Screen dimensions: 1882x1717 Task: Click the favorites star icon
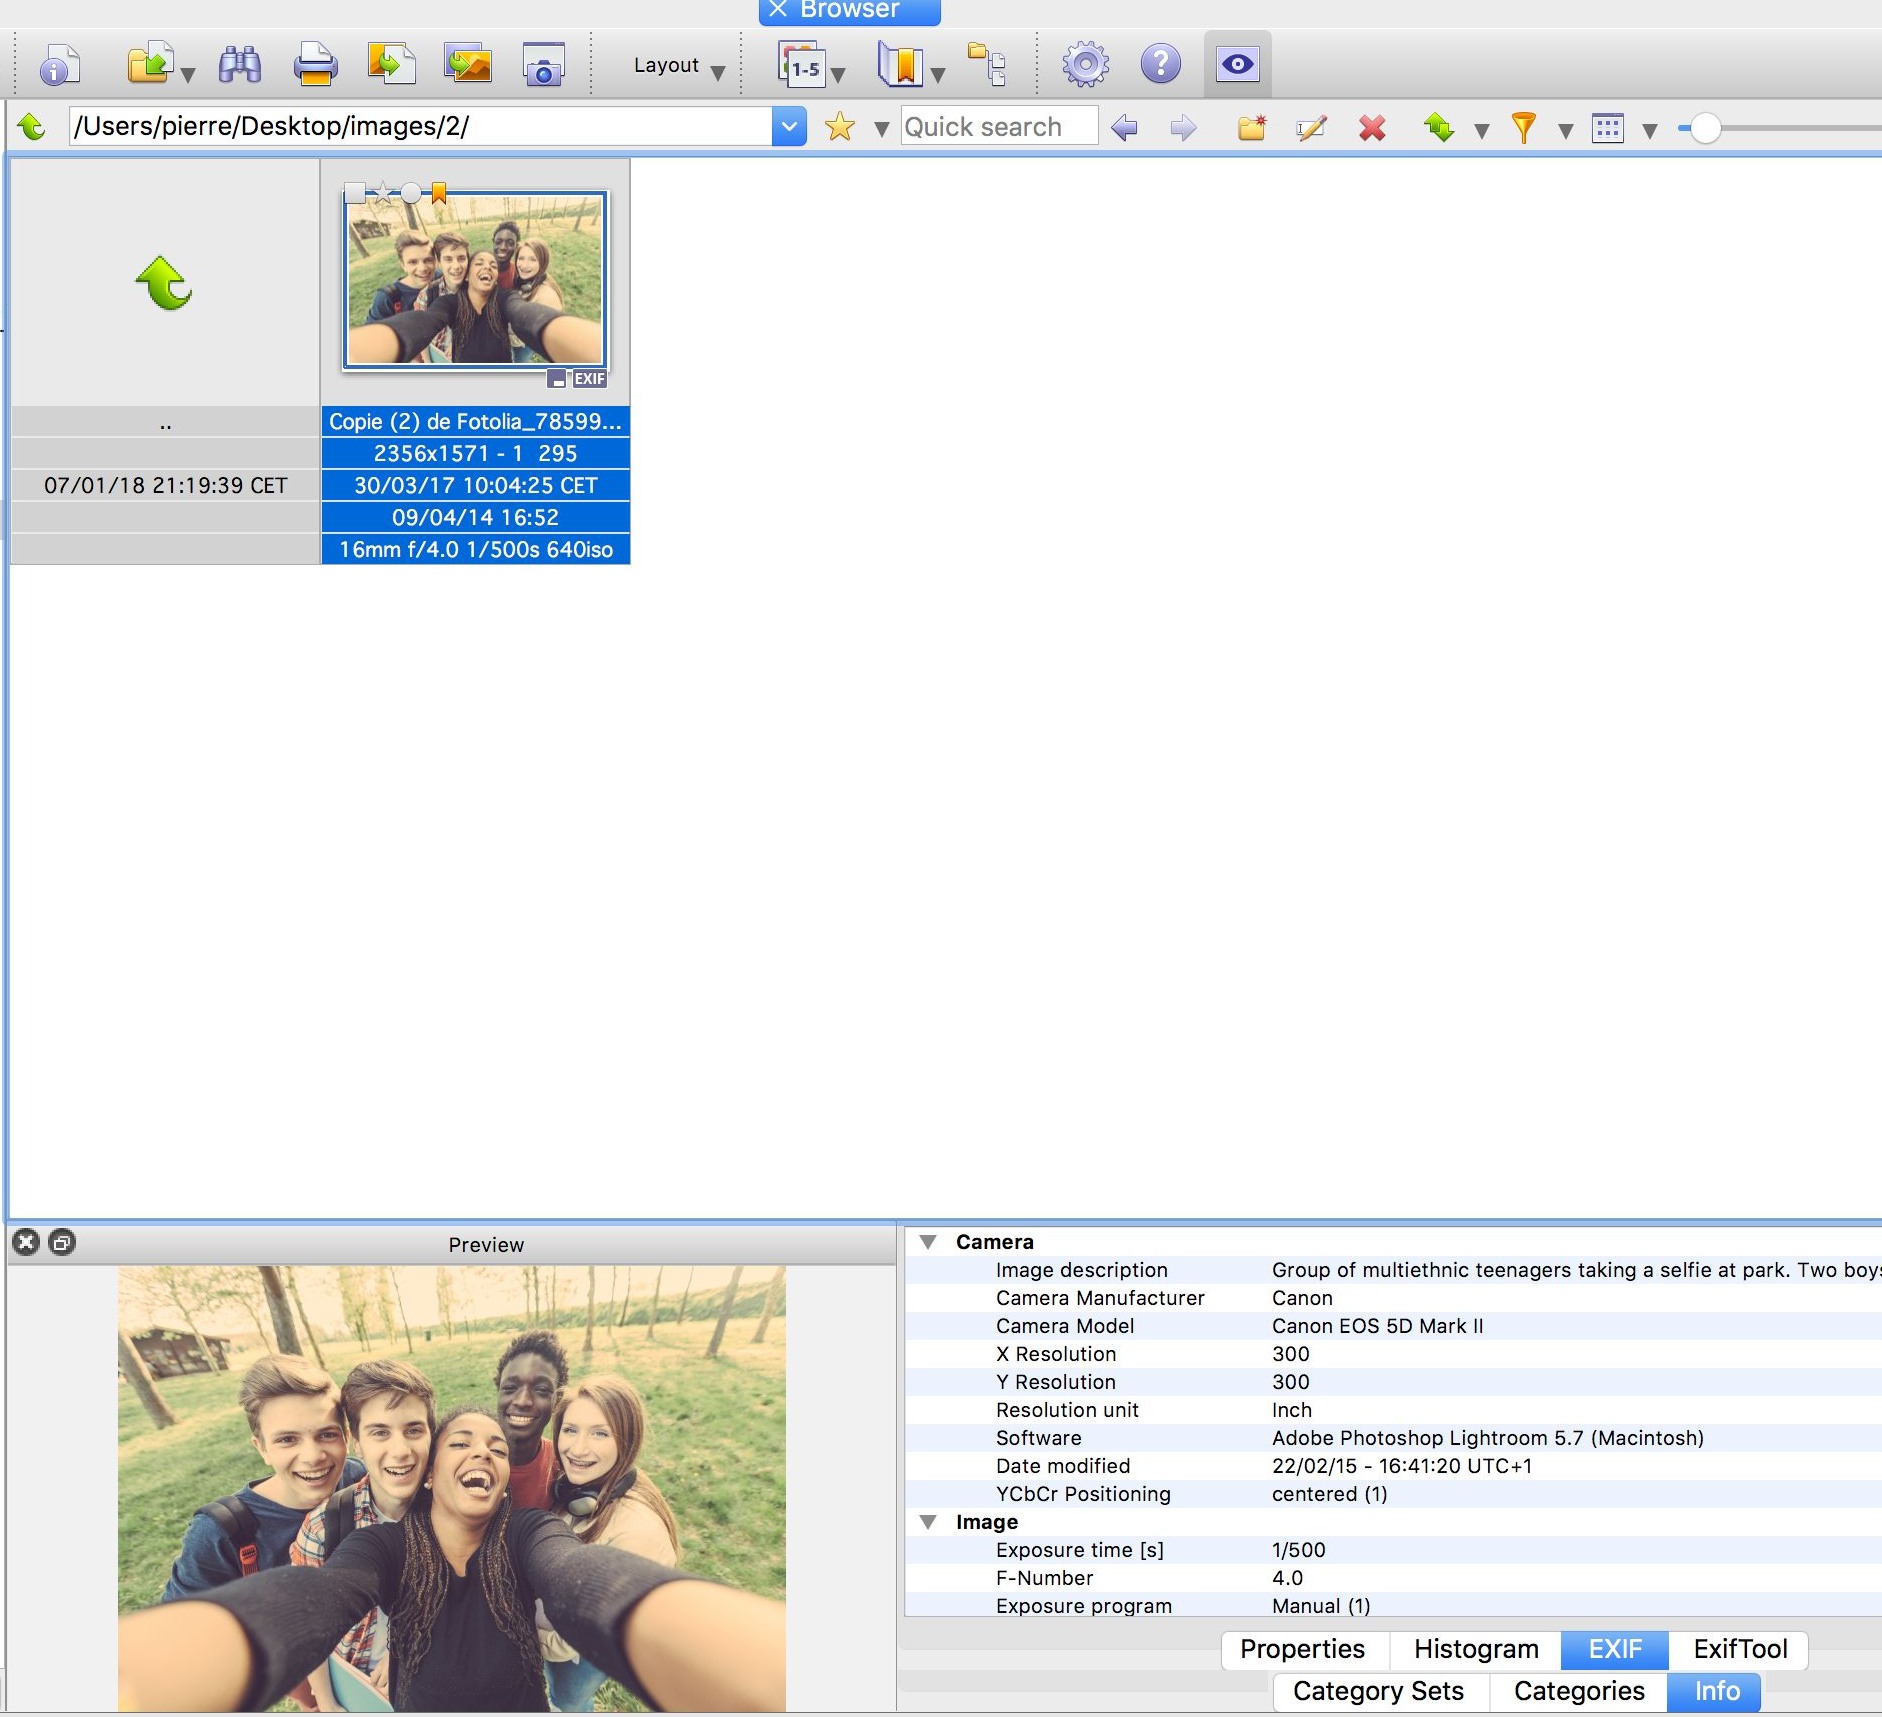pyautogui.click(x=839, y=127)
